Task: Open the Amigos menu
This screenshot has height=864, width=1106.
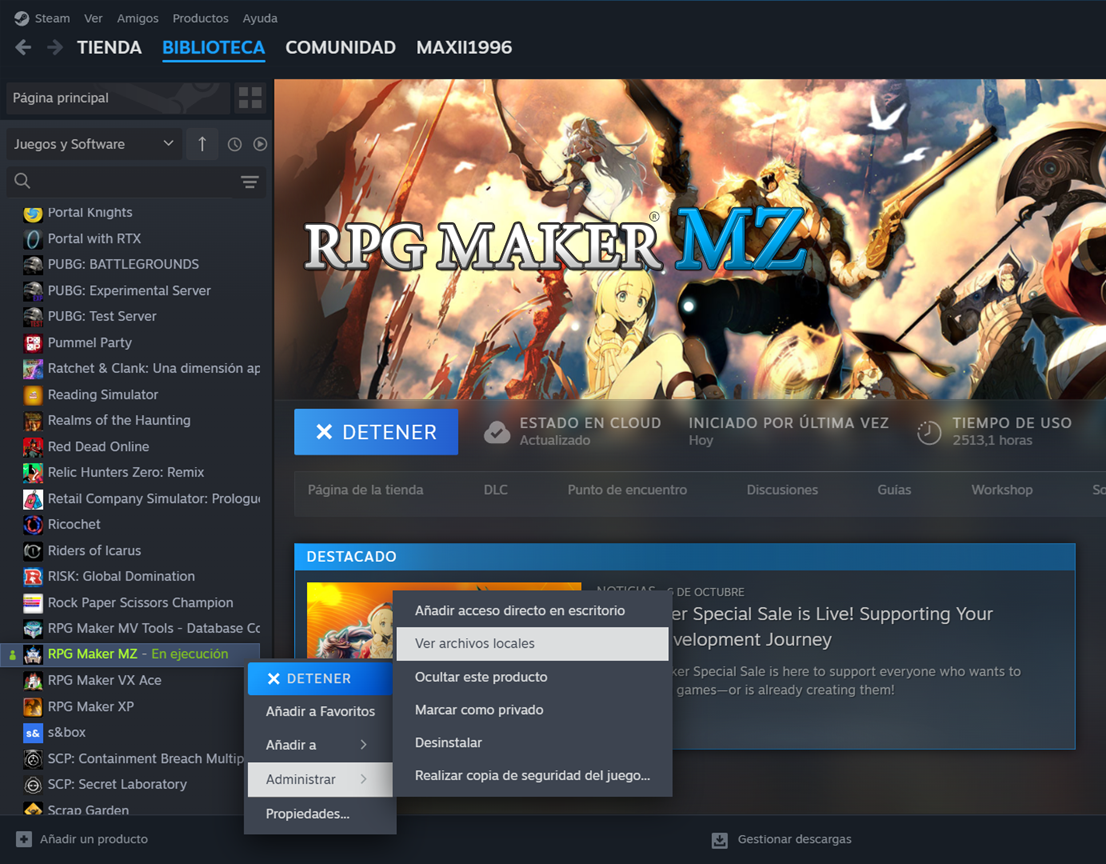Action: tap(138, 18)
